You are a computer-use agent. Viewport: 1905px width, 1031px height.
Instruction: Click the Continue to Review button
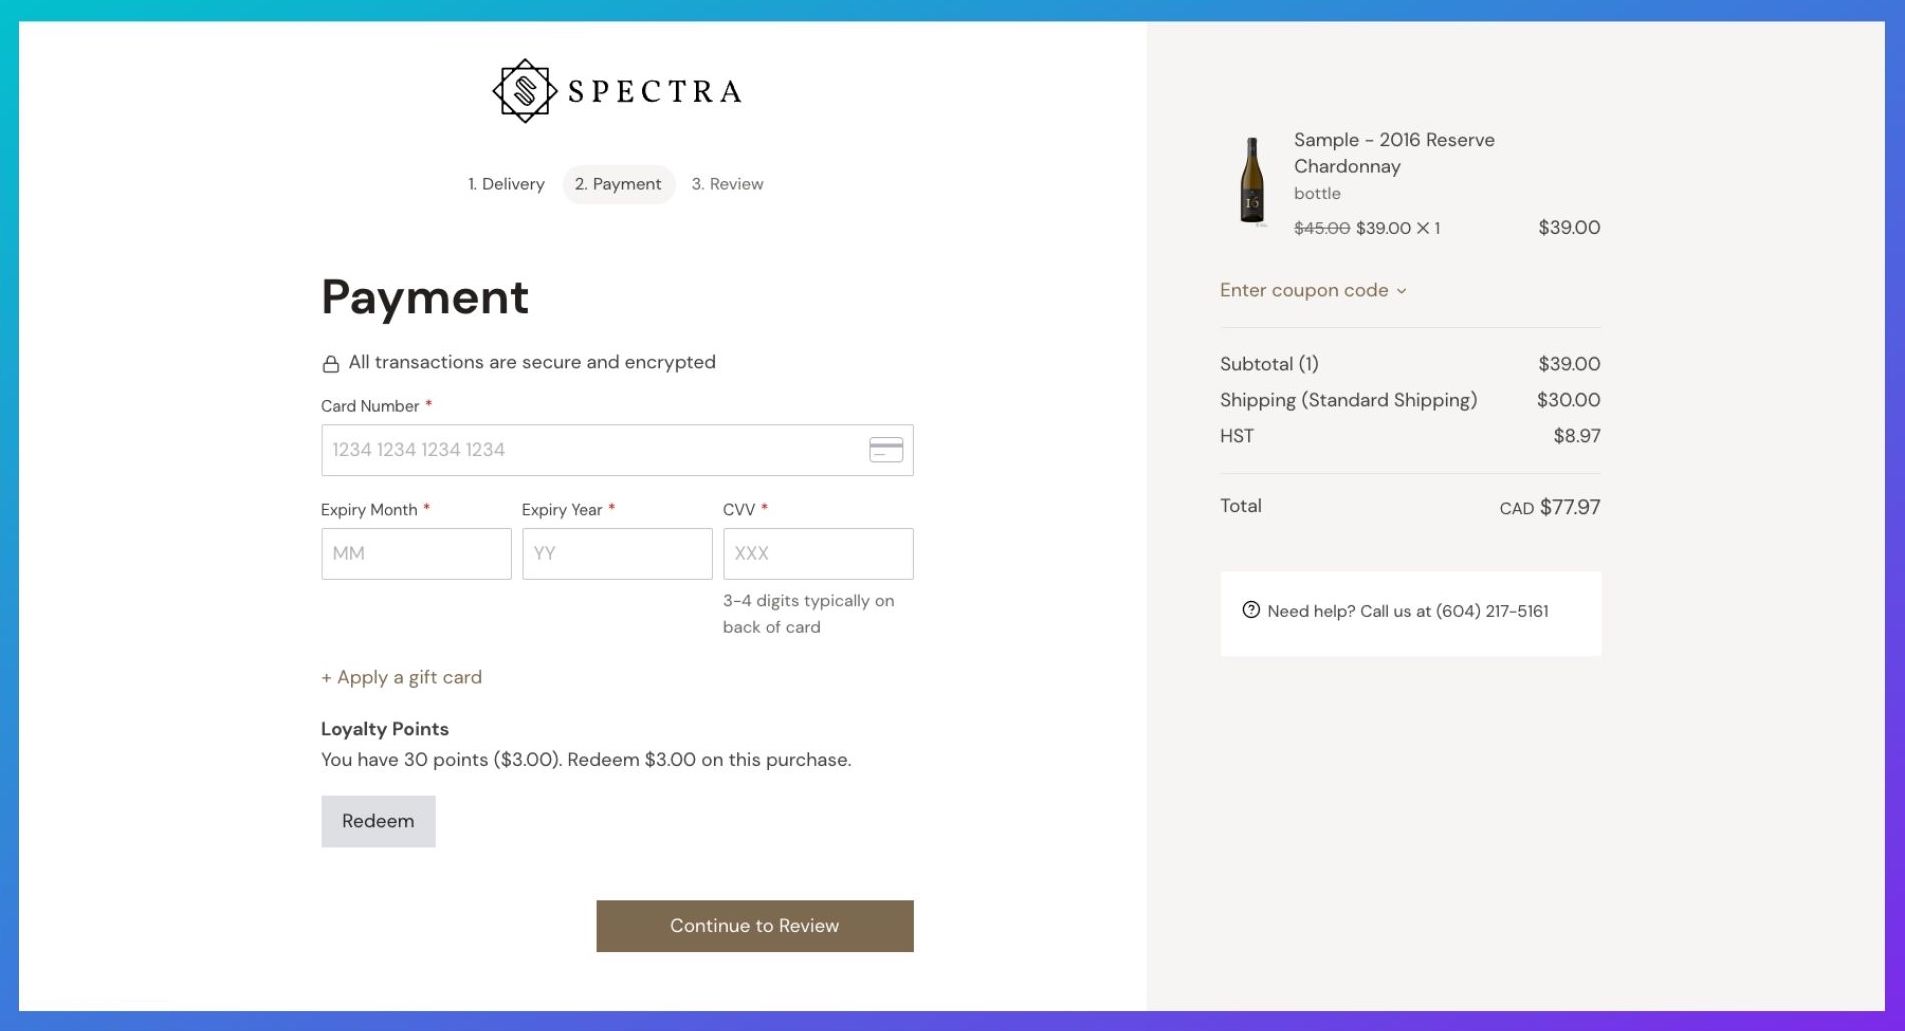point(755,926)
